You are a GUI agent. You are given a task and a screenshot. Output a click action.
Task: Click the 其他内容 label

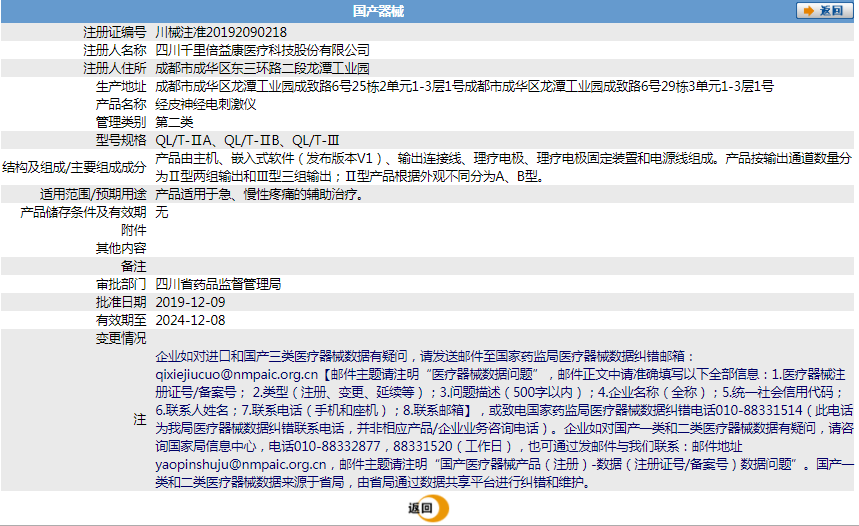tap(121, 249)
